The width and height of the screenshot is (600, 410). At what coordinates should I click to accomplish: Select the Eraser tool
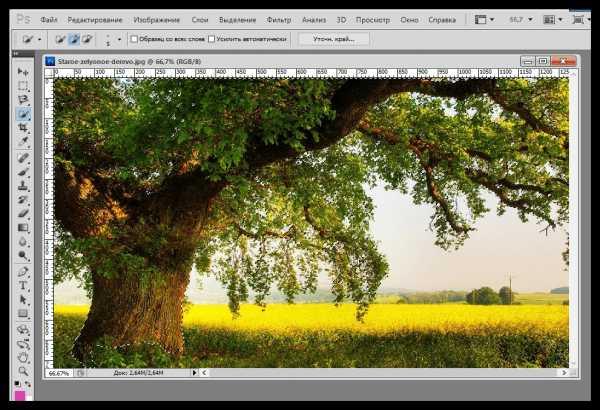pos(23,214)
